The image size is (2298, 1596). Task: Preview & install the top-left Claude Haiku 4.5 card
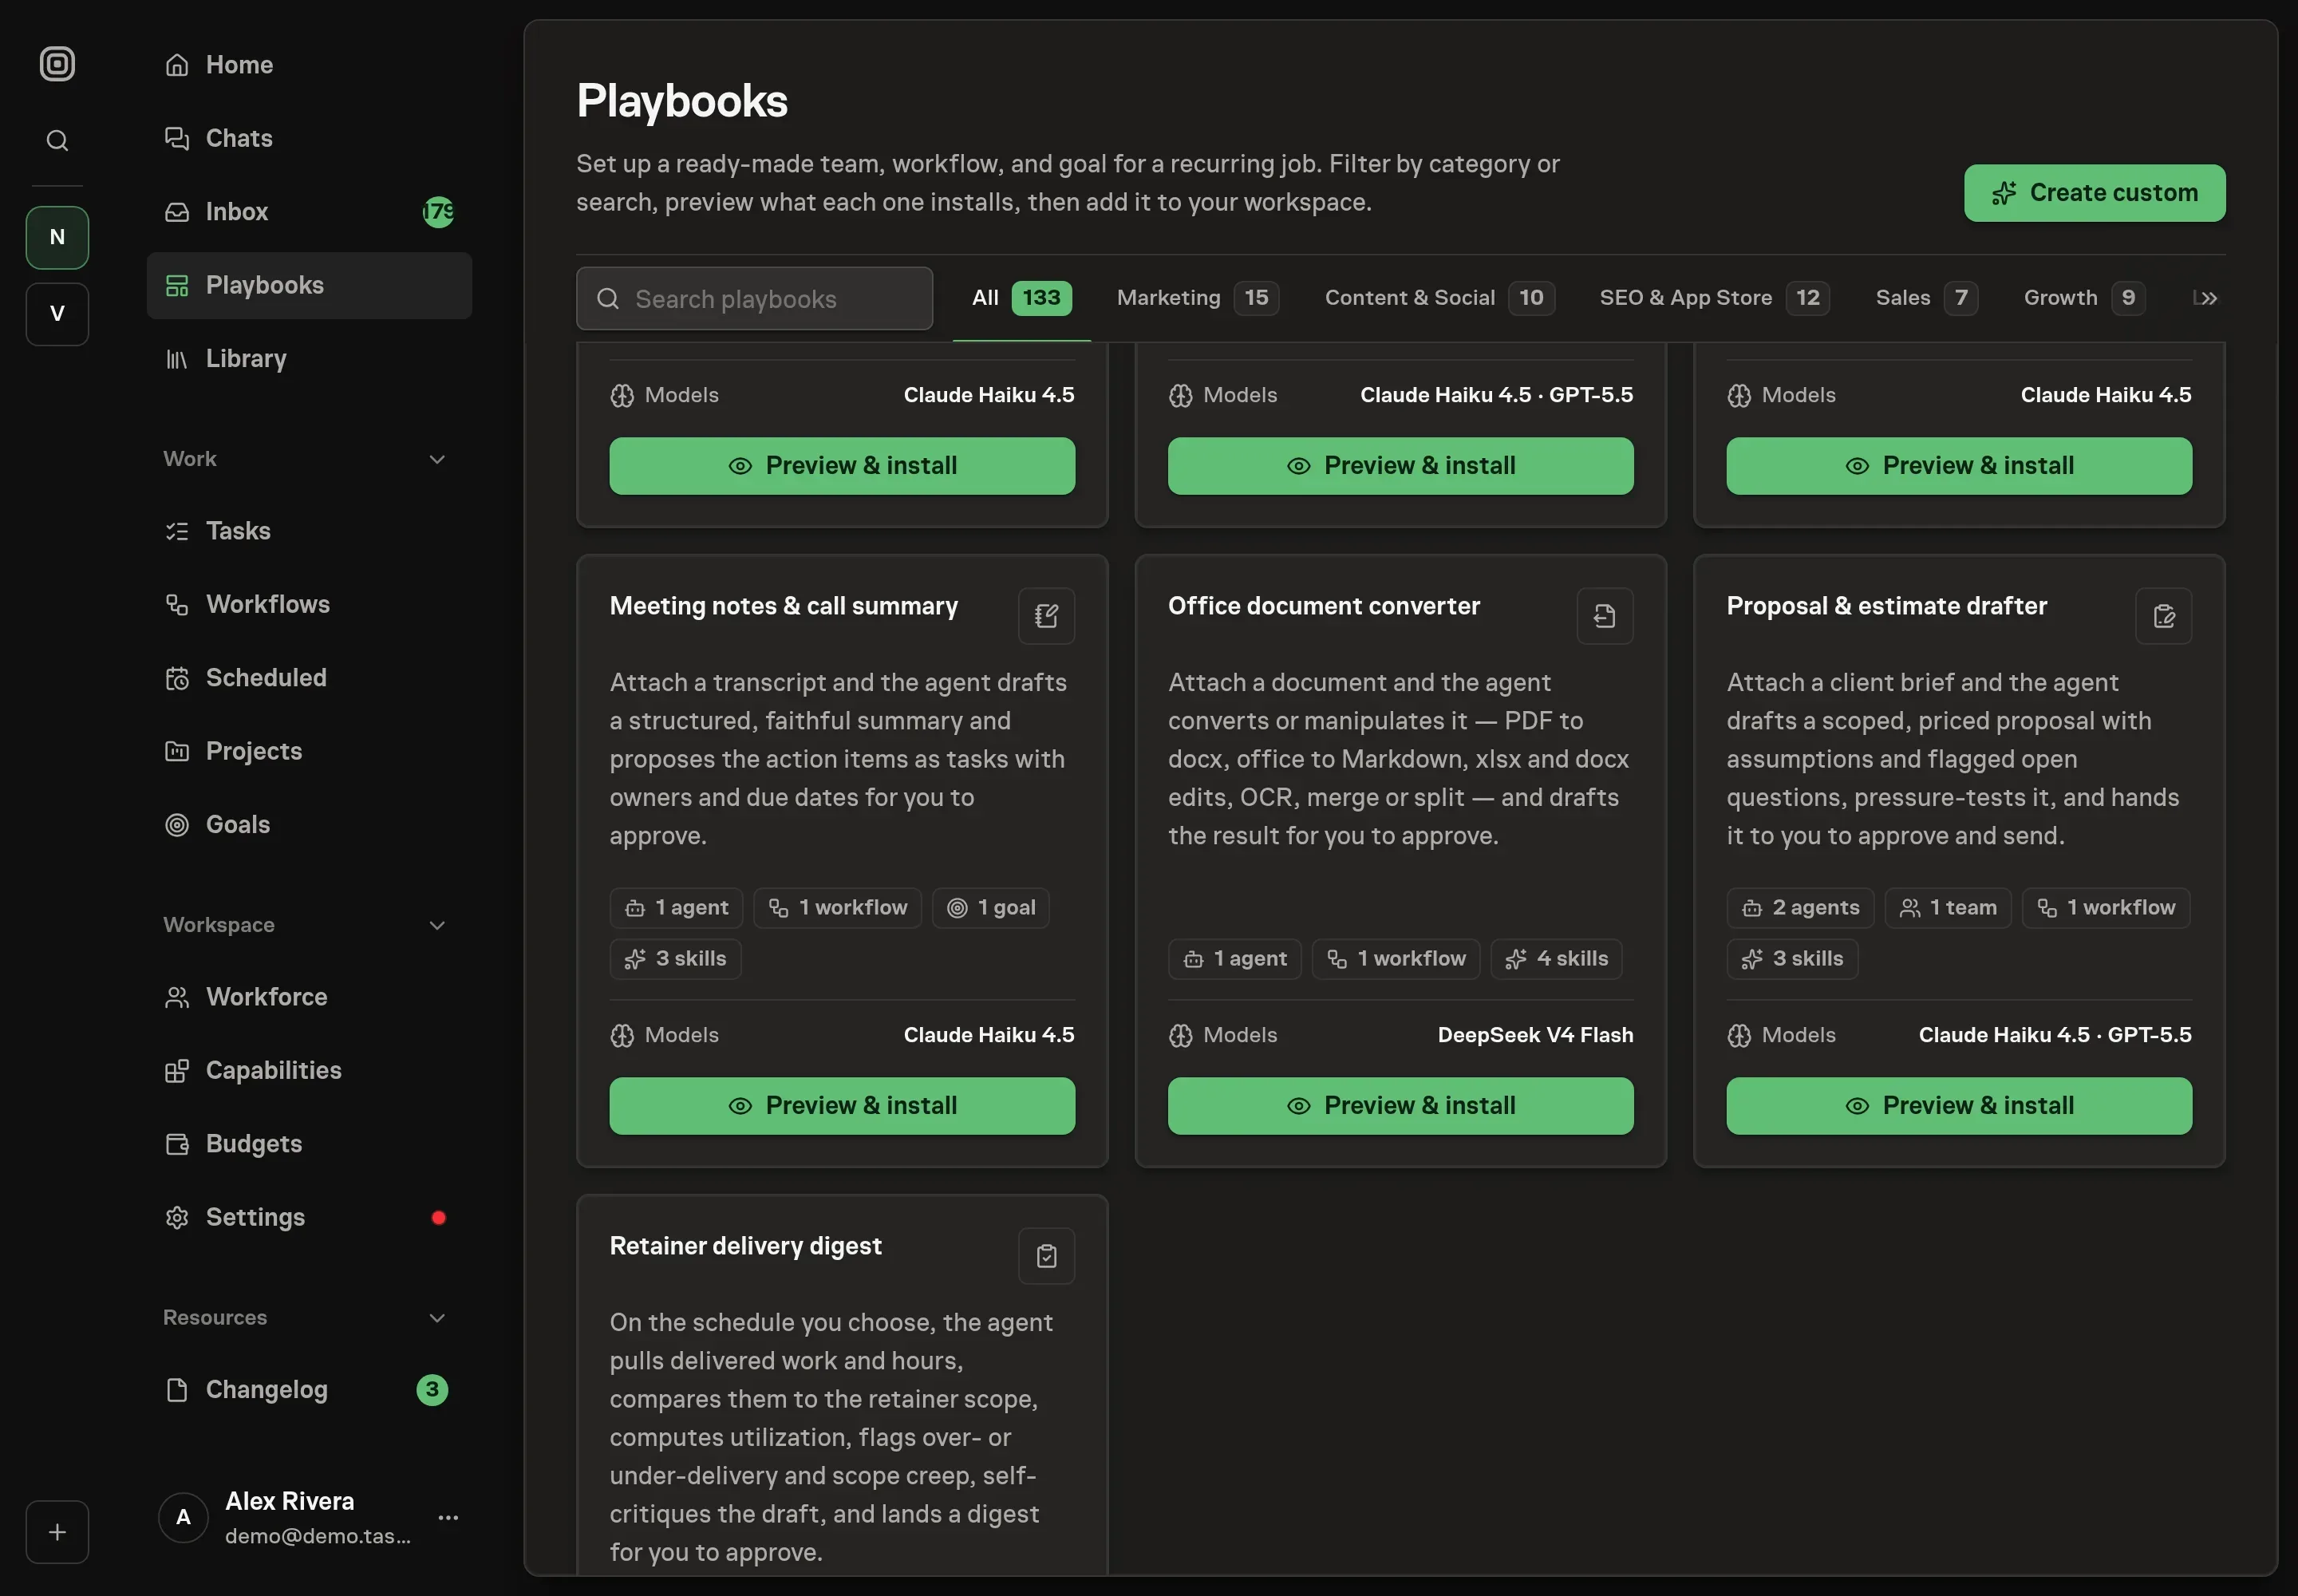pyautogui.click(x=842, y=466)
